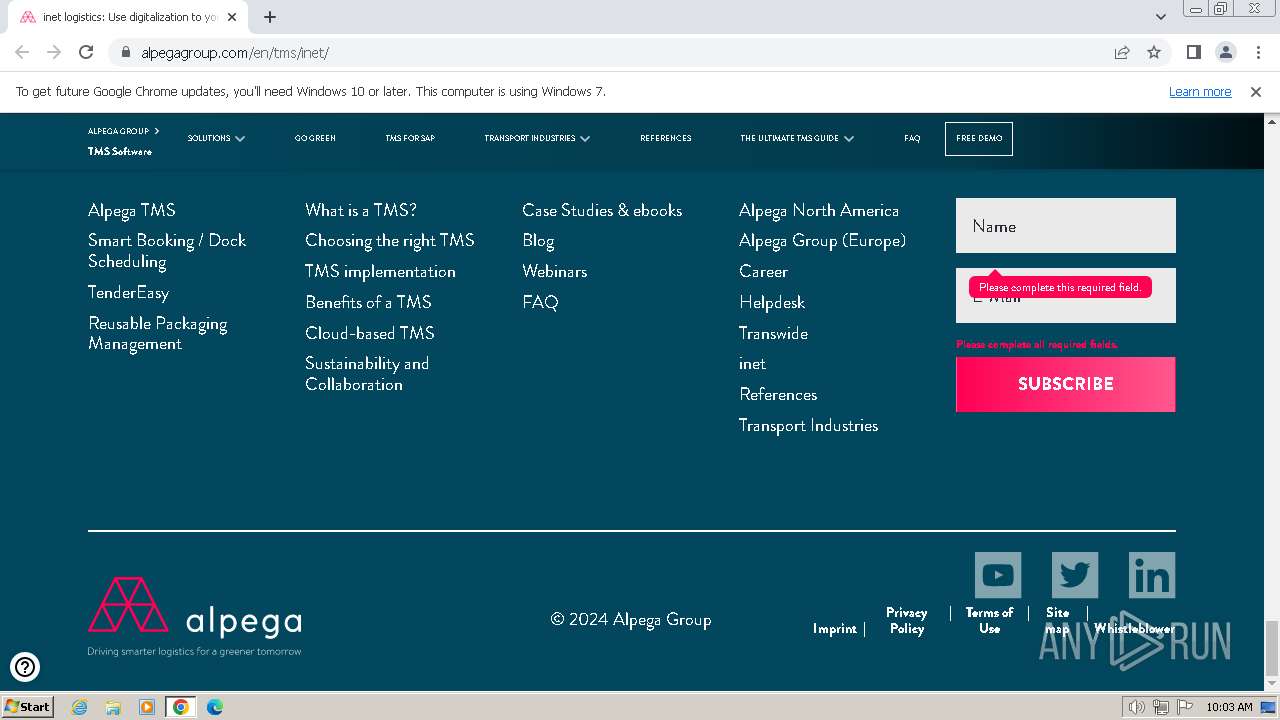Focus the Name input field
1280x720 pixels.
pyautogui.click(x=1066, y=226)
